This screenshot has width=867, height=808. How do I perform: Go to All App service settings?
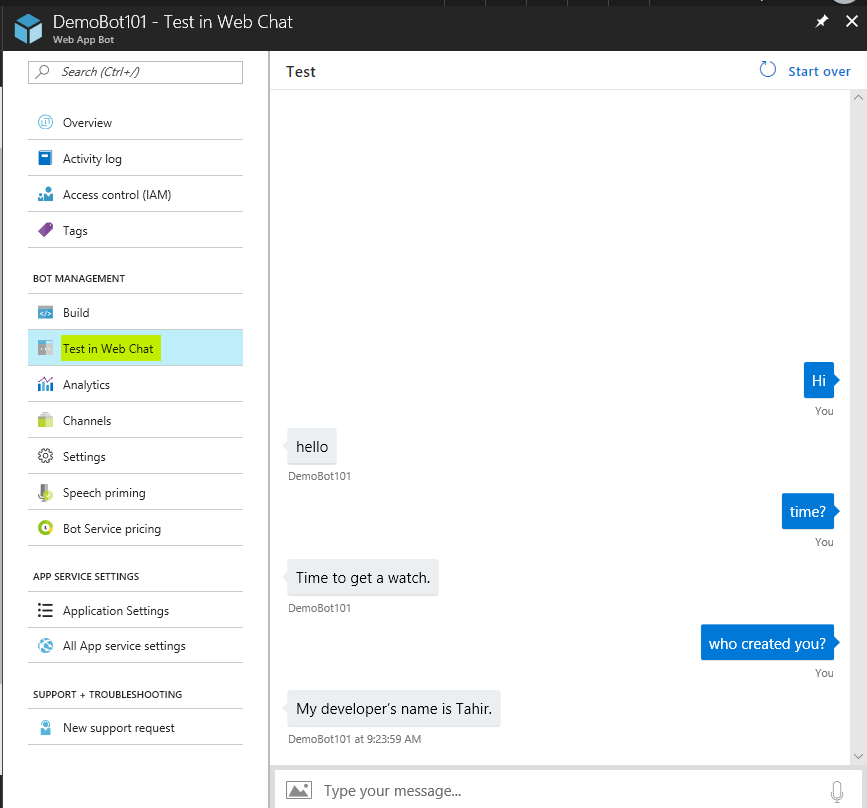(x=124, y=646)
